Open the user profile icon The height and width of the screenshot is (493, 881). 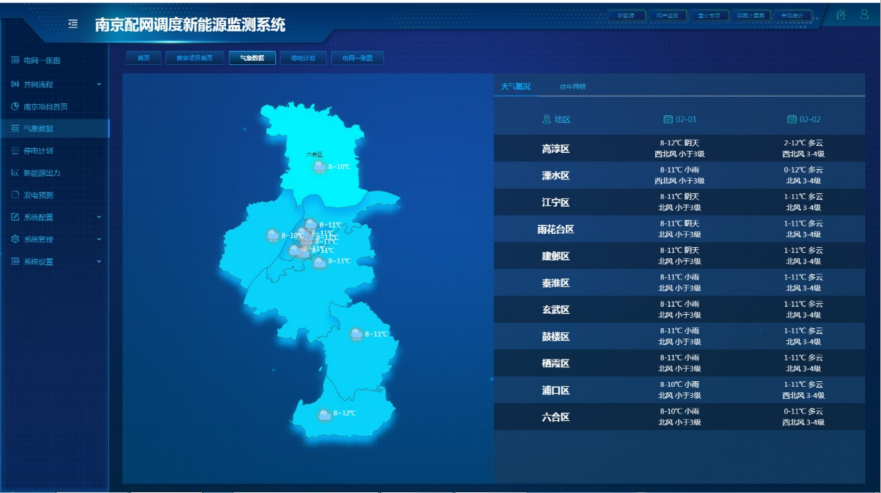tap(865, 15)
